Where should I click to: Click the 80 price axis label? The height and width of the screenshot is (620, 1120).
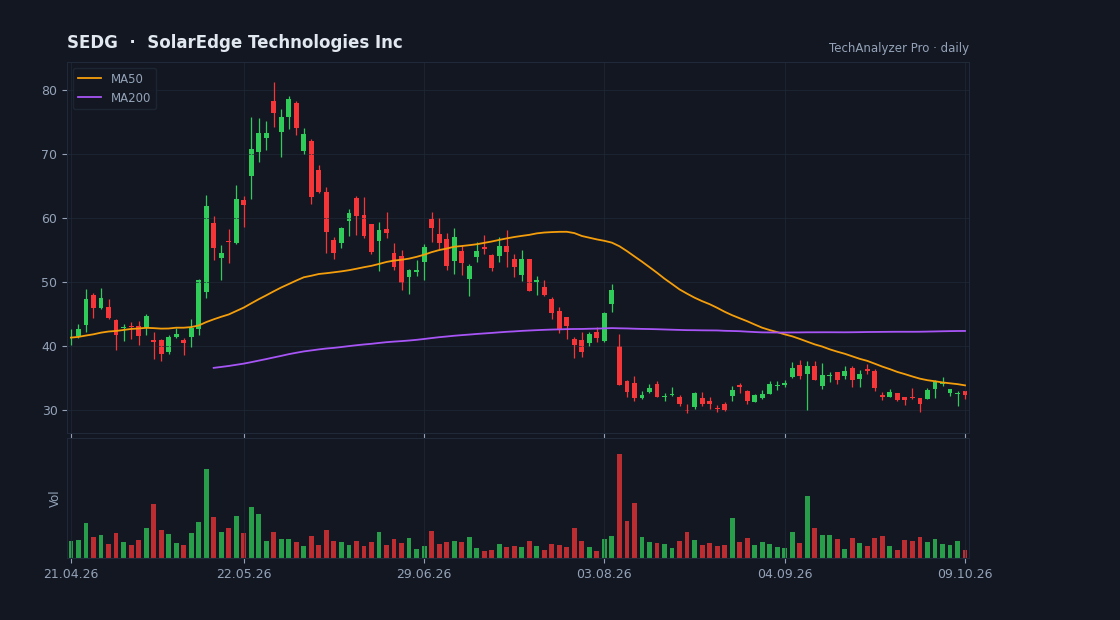tap(49, 91)
